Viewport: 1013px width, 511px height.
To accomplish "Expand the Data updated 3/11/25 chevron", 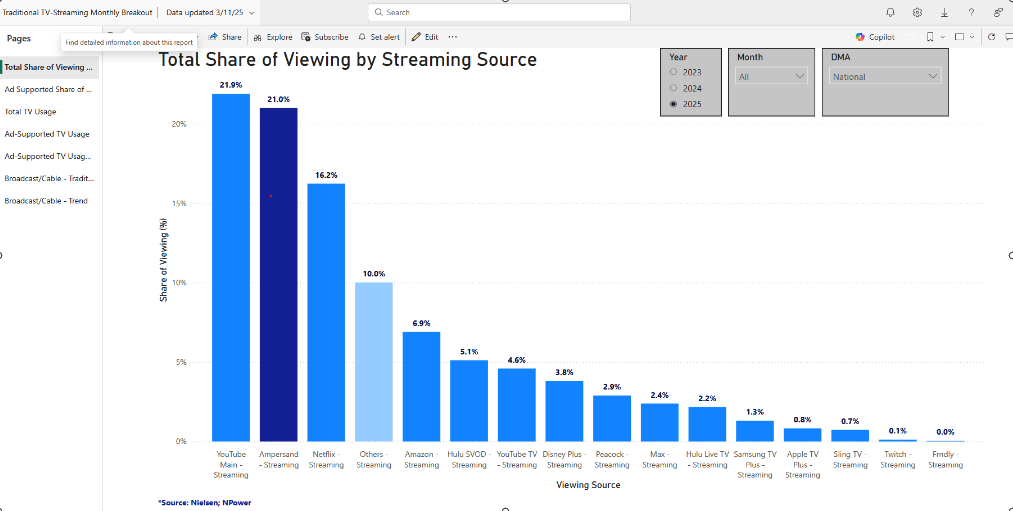I will (x=251, y=12).
